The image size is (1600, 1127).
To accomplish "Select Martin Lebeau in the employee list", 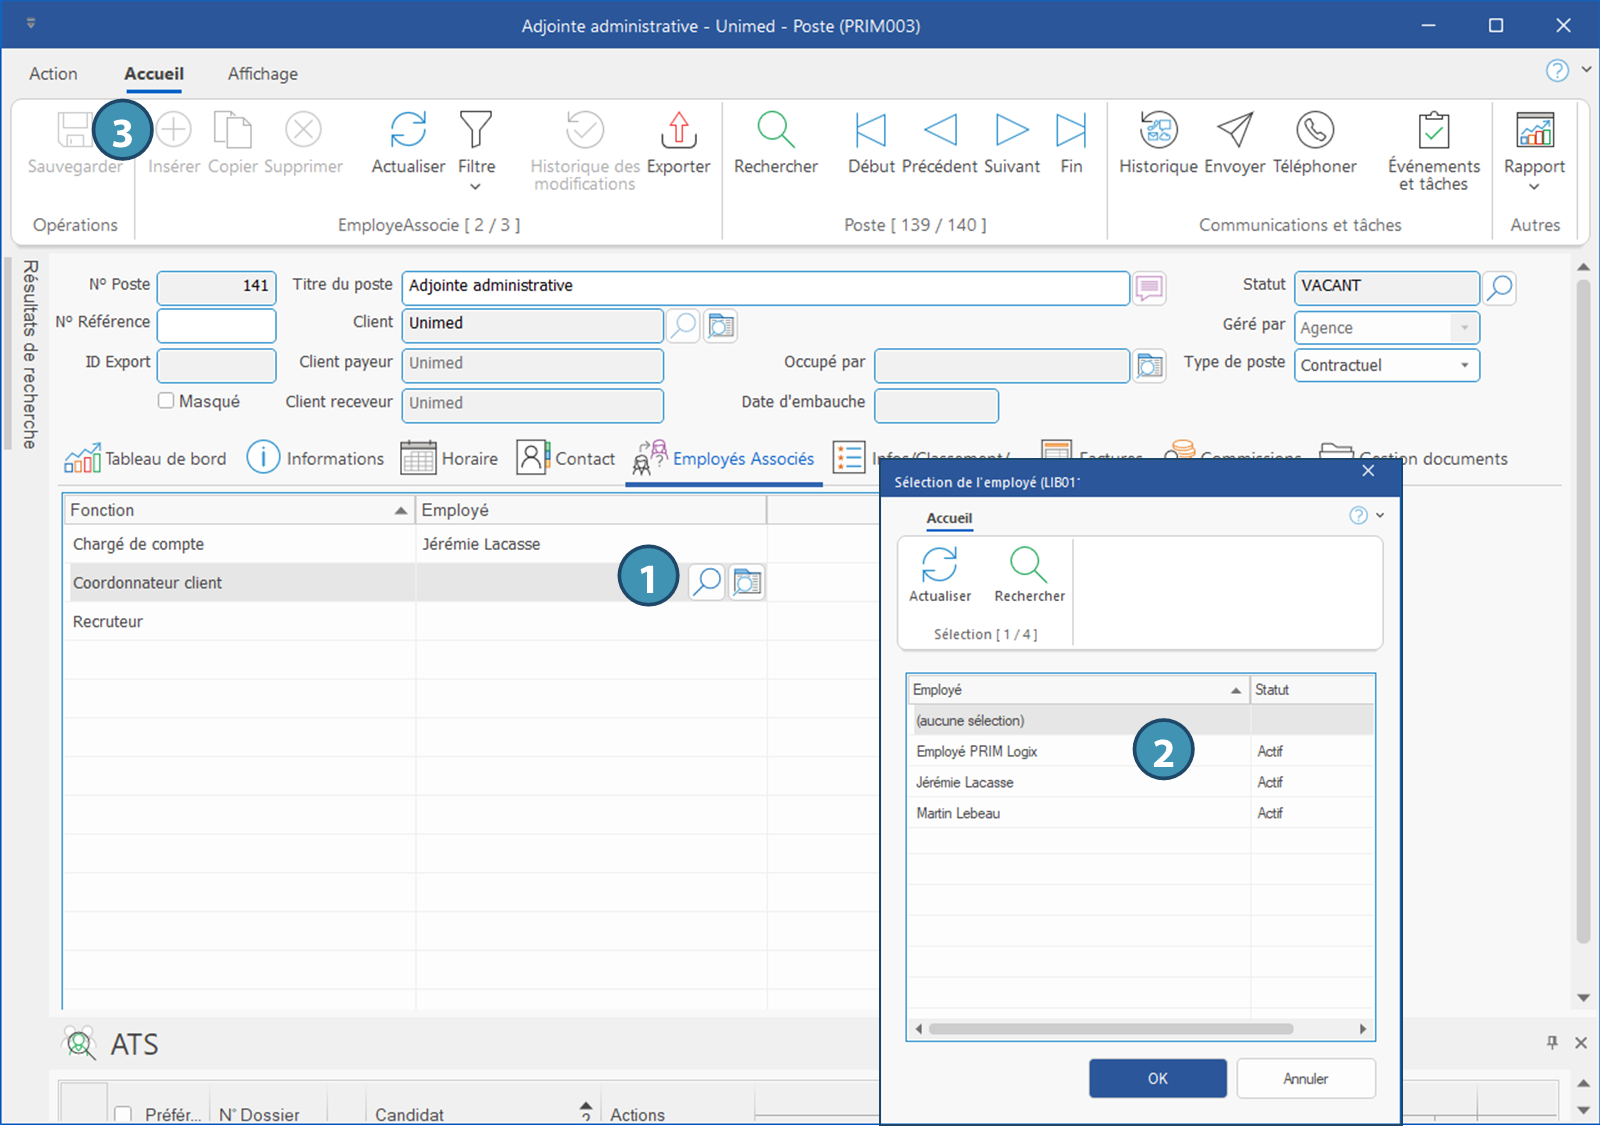I will pyautogui.click(x=958, y=813).
